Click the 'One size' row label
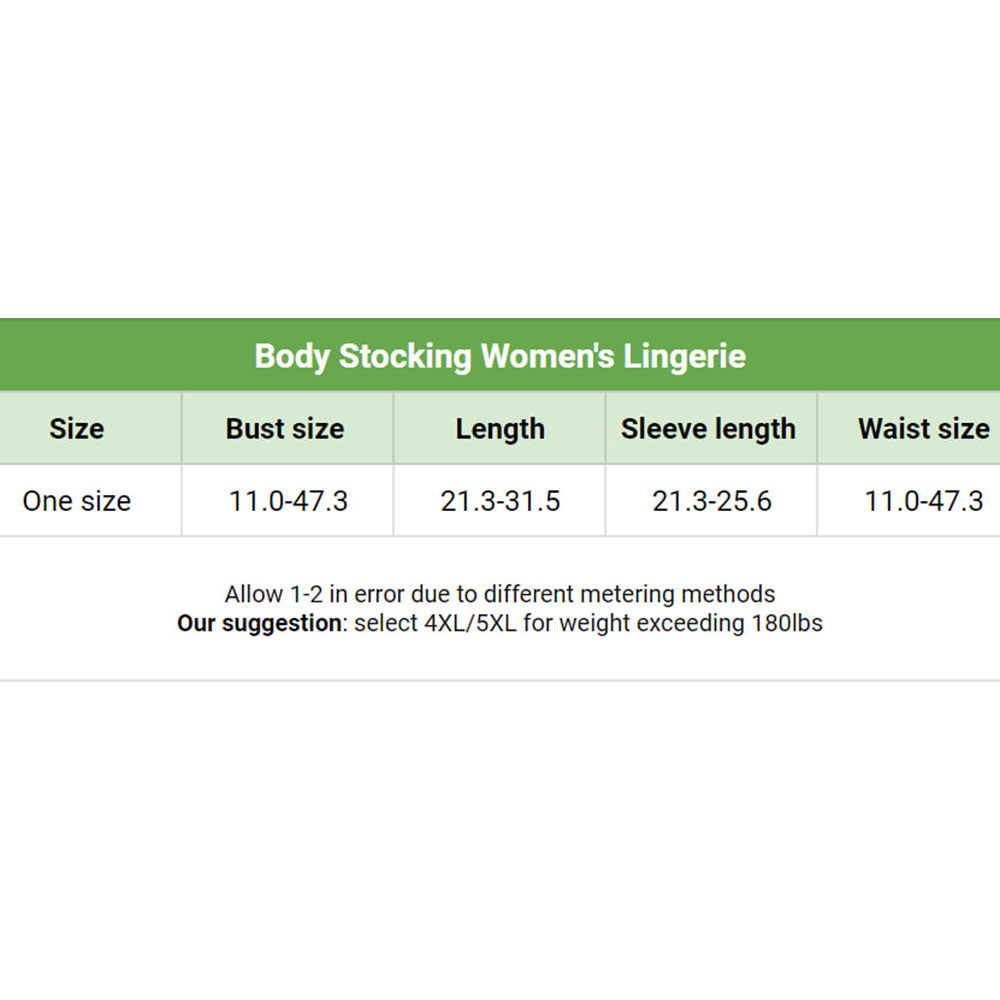 [x=77, y=501]
